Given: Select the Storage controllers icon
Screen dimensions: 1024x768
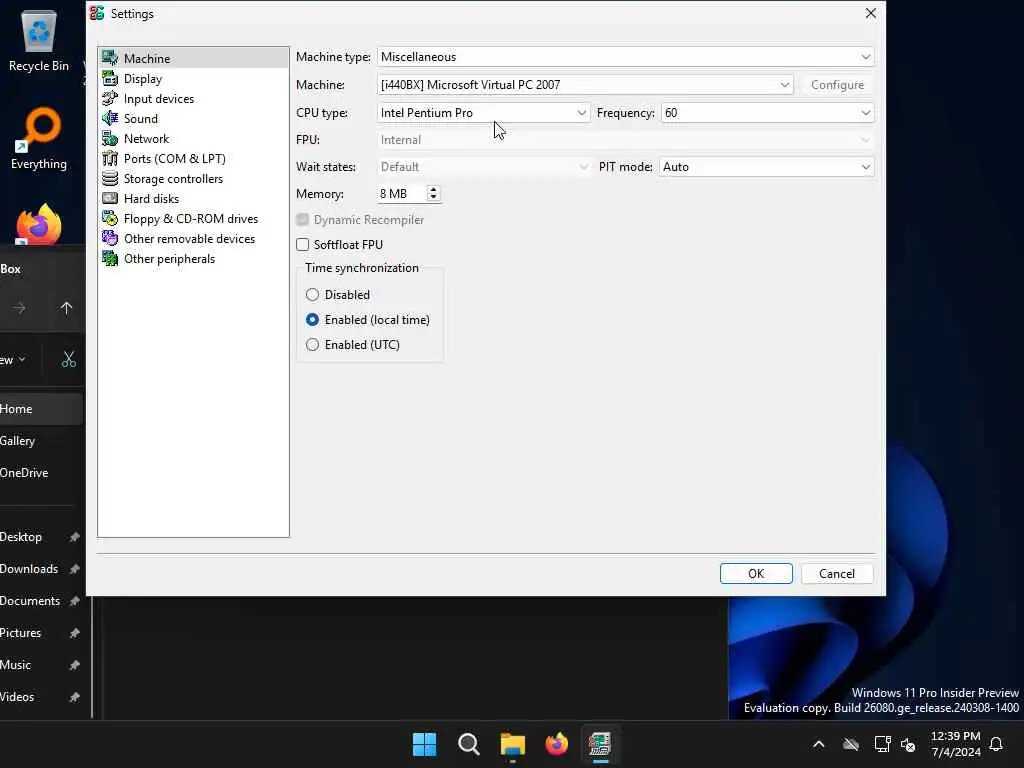Looking at the screenshot, I should pyautogui.click(x=110, y=178).
